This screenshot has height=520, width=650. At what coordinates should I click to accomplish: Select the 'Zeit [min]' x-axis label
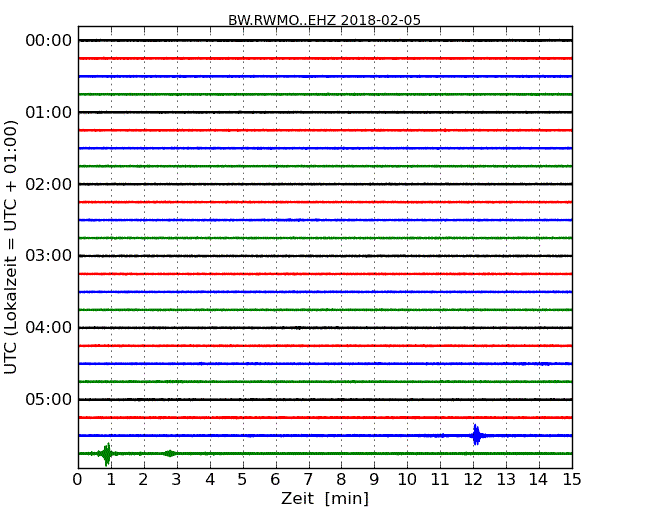coord(325,498)
